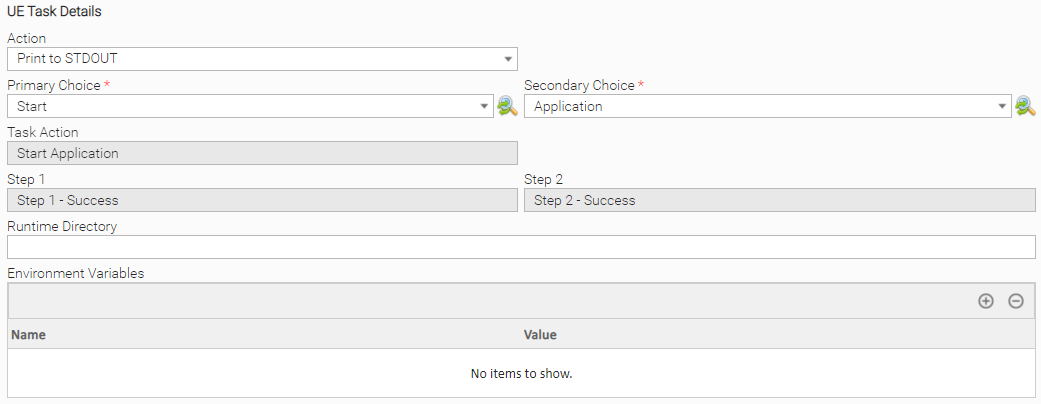1041x404 pixels.
Task: Click the Secondary Choice field showing 'Application'
Action: coord(758,106)
